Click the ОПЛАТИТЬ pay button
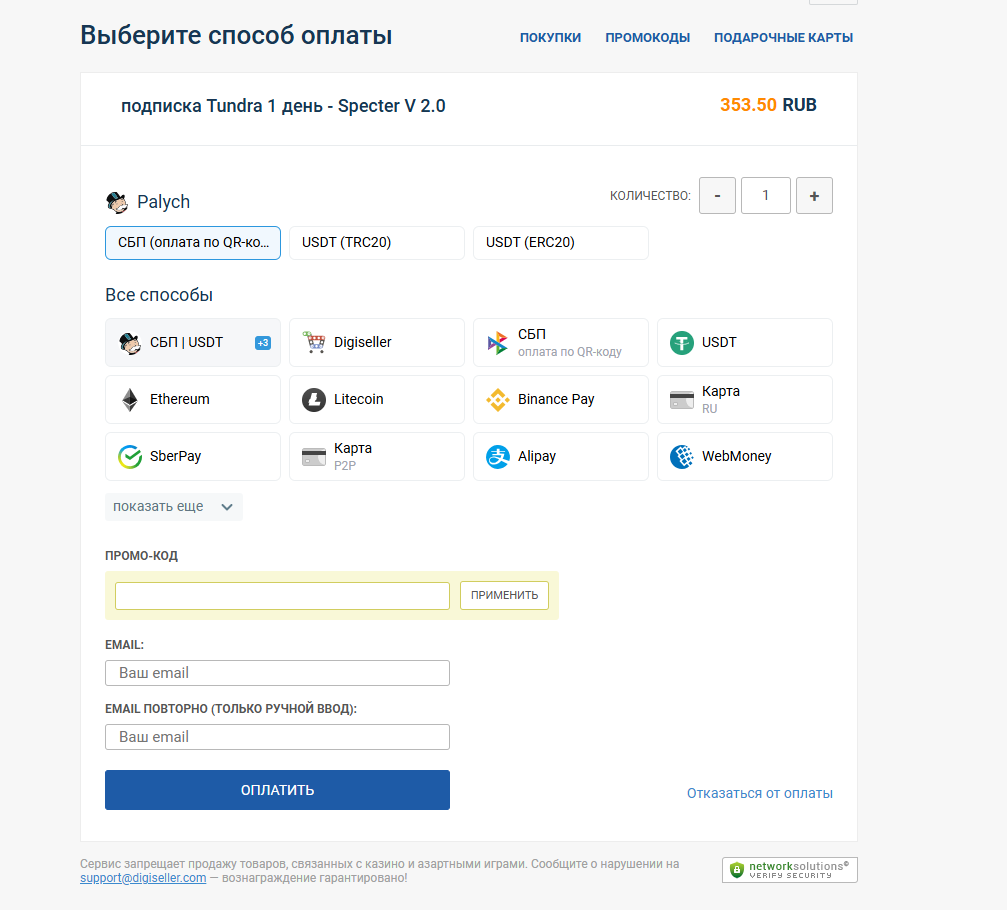 tap(277, 790)
